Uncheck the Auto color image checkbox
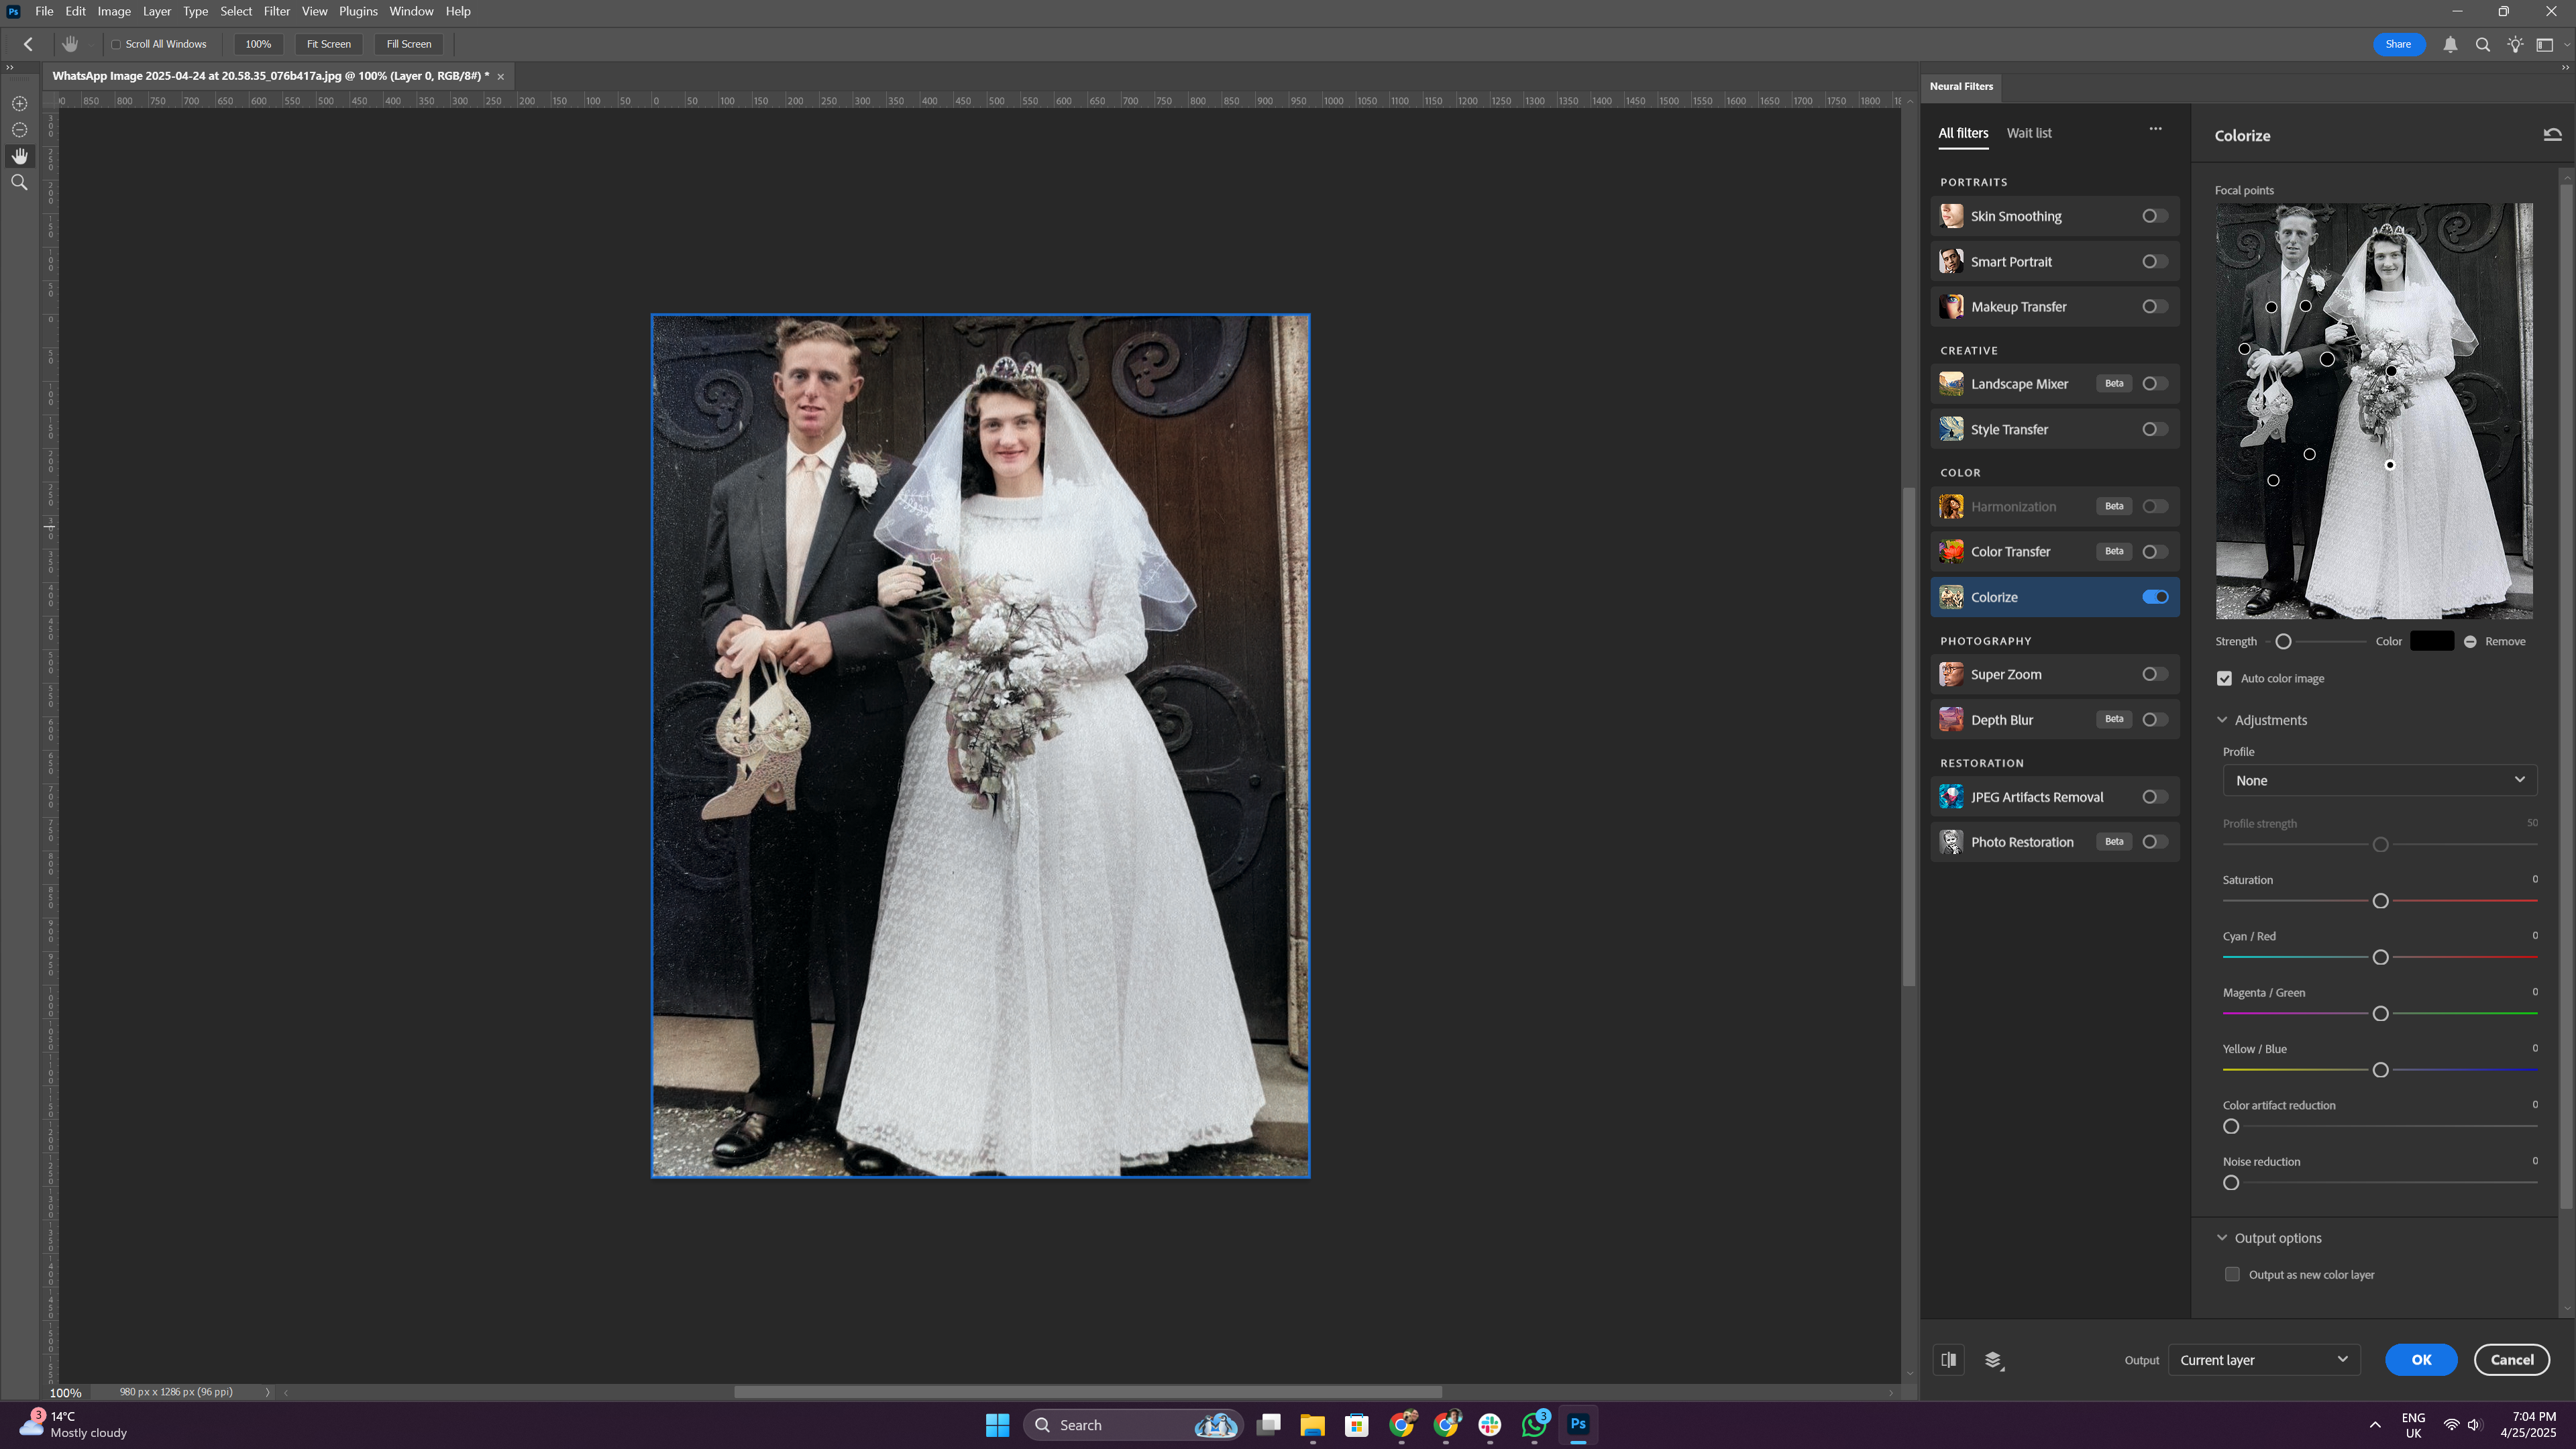 point(2224,678)
